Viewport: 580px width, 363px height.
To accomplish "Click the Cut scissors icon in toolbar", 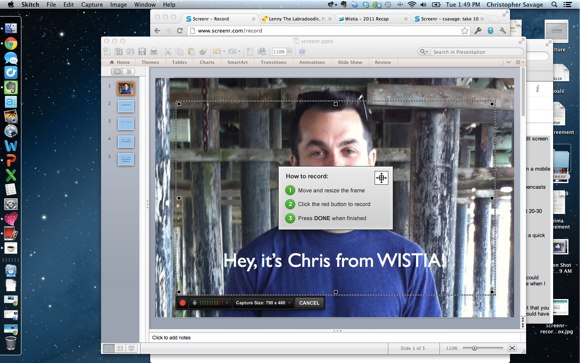I will click(x=168, y=51).
